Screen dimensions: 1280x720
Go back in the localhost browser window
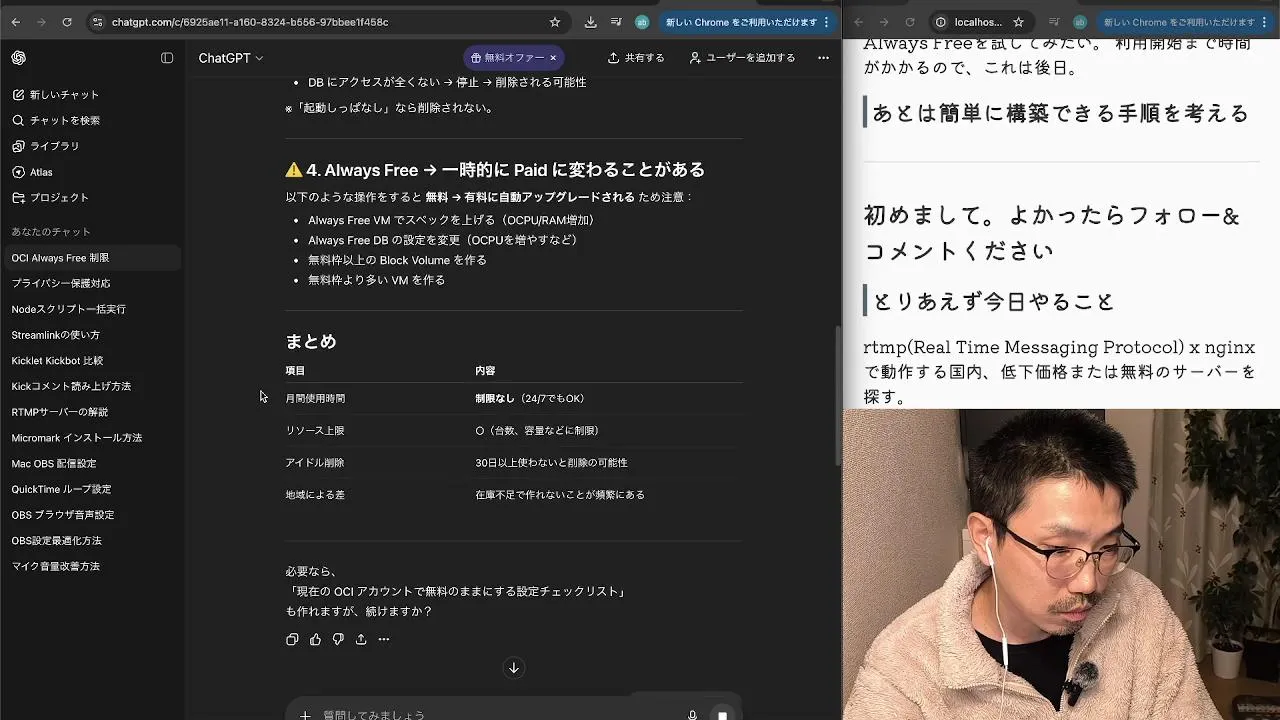pos(858,22)
